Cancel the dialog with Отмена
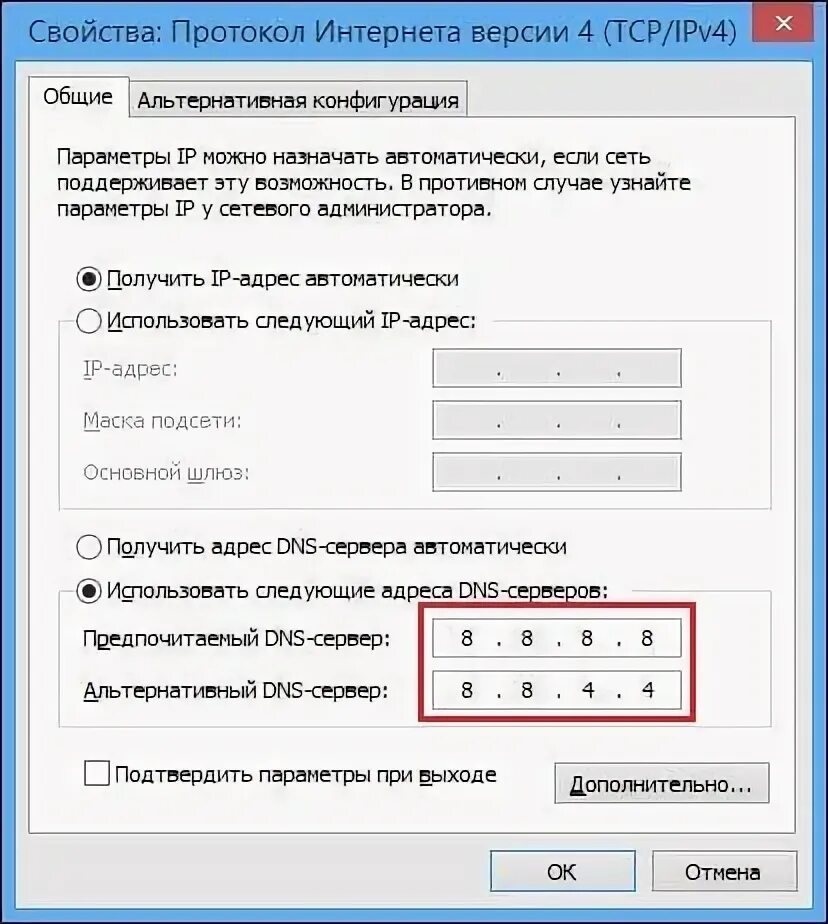The width and height of the screenshot is (828, 924). pos(724,871)
